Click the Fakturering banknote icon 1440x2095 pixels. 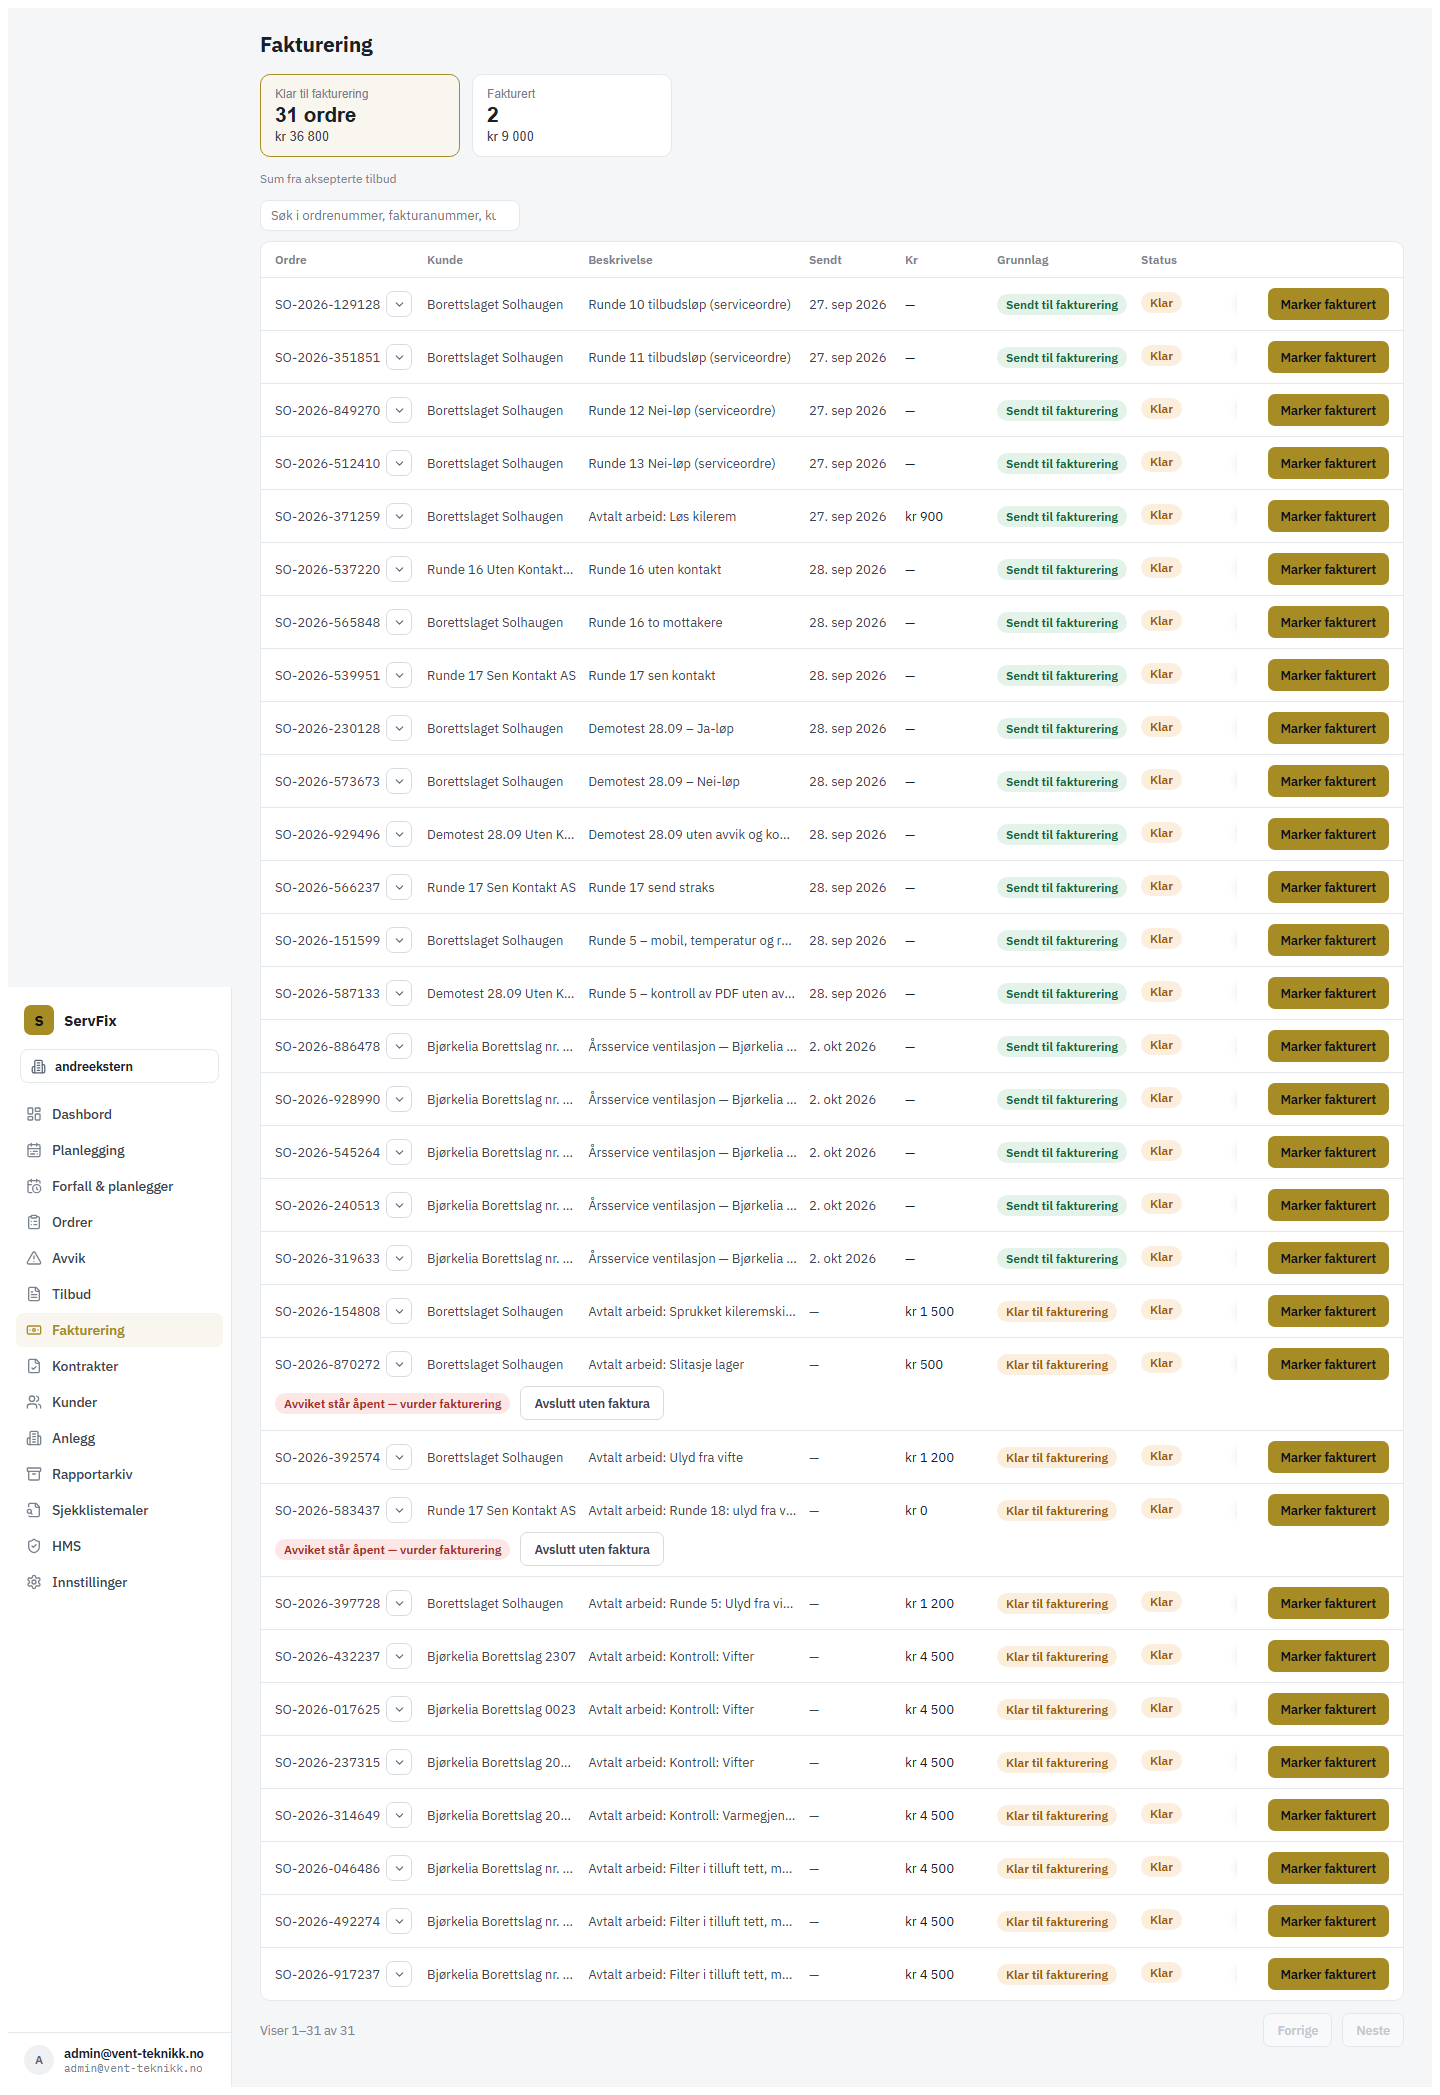tap(34, 1330)
